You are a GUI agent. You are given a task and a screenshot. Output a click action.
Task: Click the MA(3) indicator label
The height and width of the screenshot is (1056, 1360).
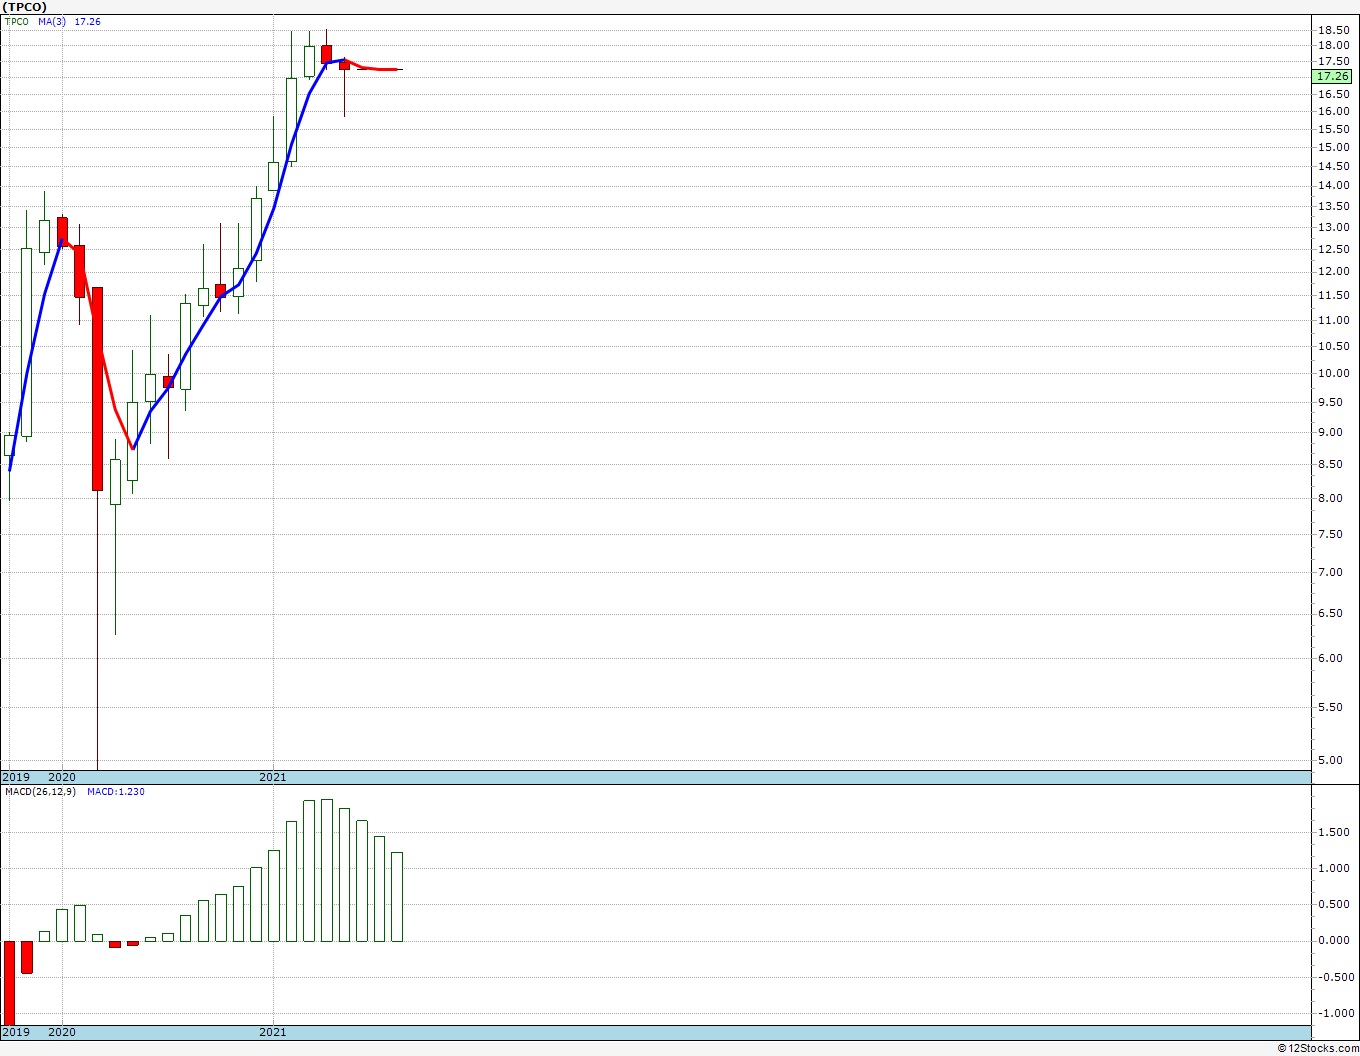pyautogui.click(x=52, y=21)
